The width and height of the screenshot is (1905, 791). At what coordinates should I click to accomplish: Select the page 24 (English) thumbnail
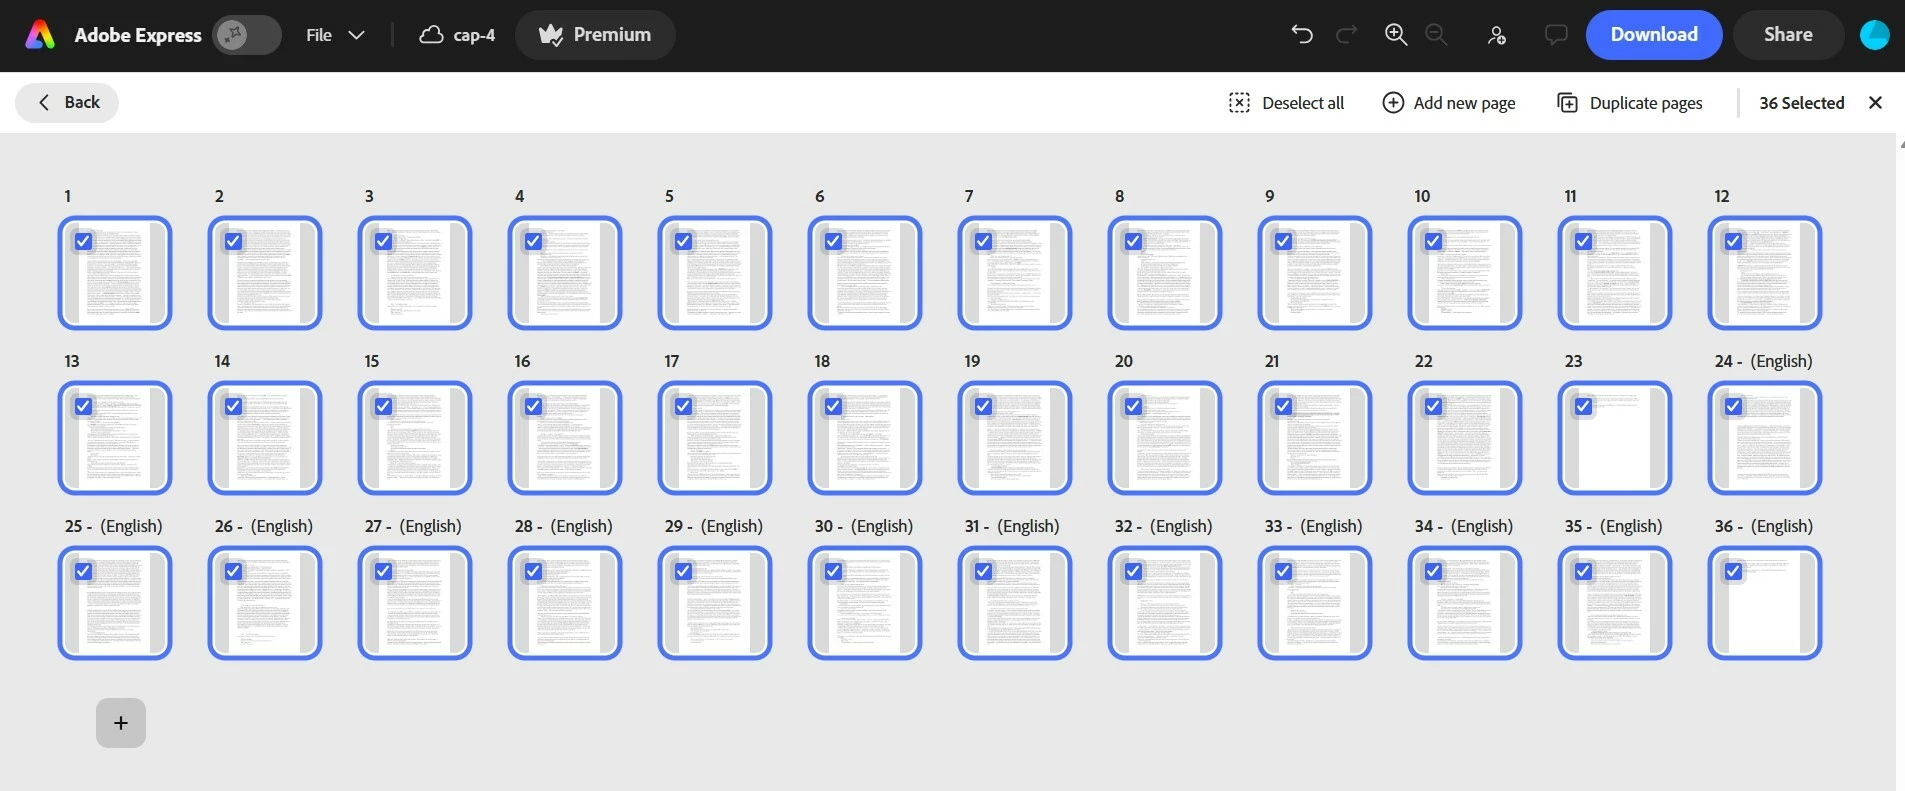click(x=1765, y=438)
